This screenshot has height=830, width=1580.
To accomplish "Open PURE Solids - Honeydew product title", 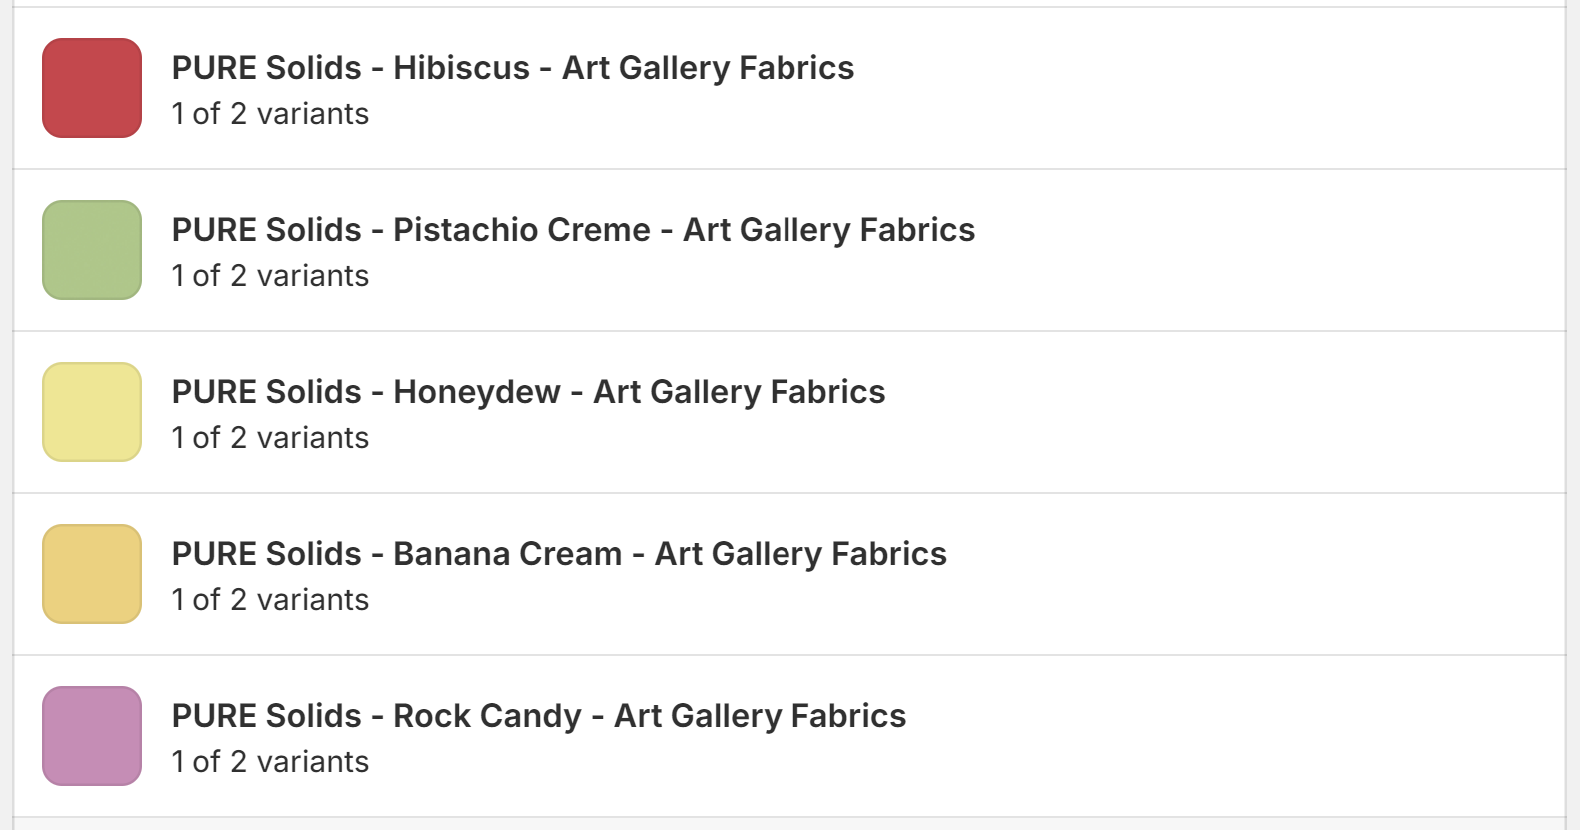I will tap(528, 392).
